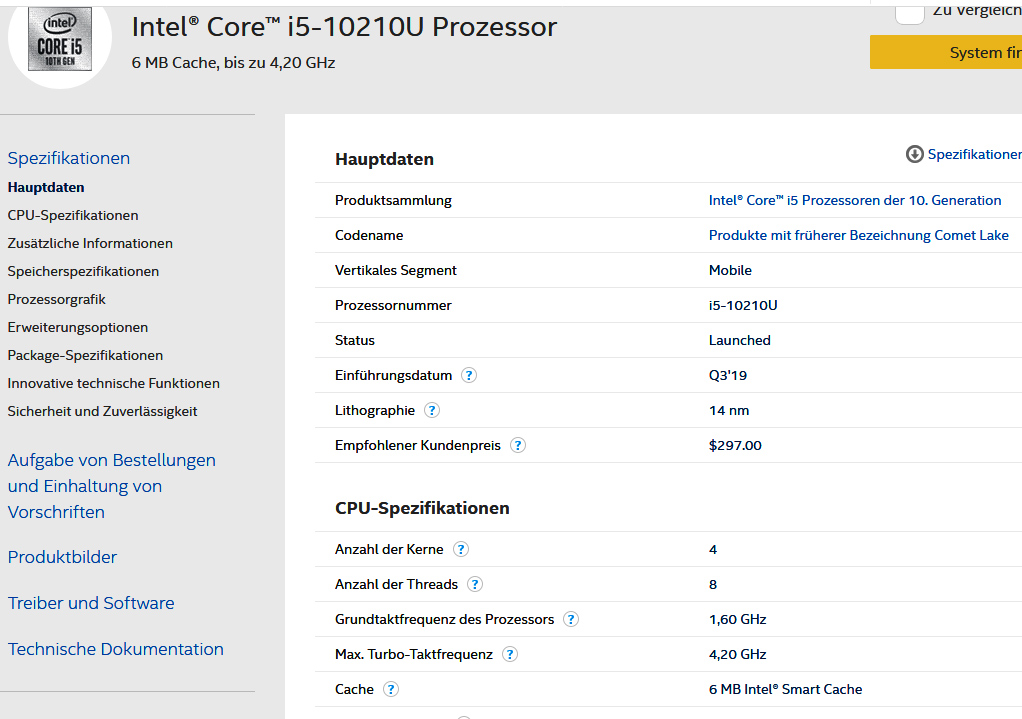The width and height of the screenshot is (1022, 719).
Task: Click the Mobile value for Vertikales Segment
Action: pyautogui.click(x=730, y=271)
